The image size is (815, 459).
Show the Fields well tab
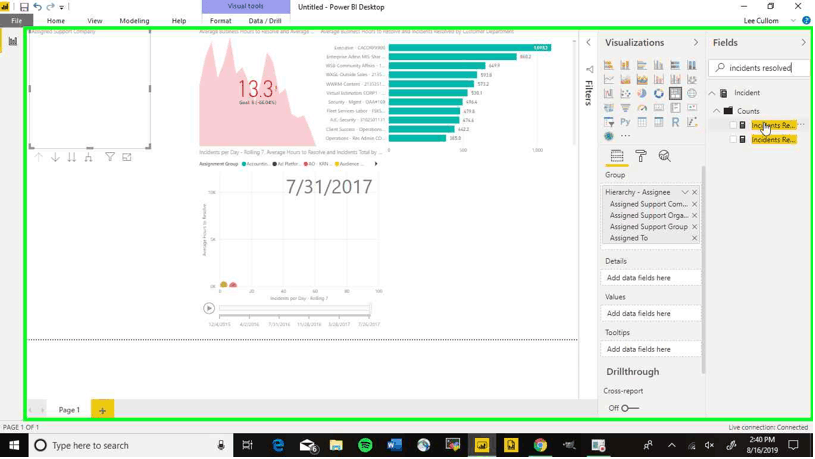[x=617, y=156]
